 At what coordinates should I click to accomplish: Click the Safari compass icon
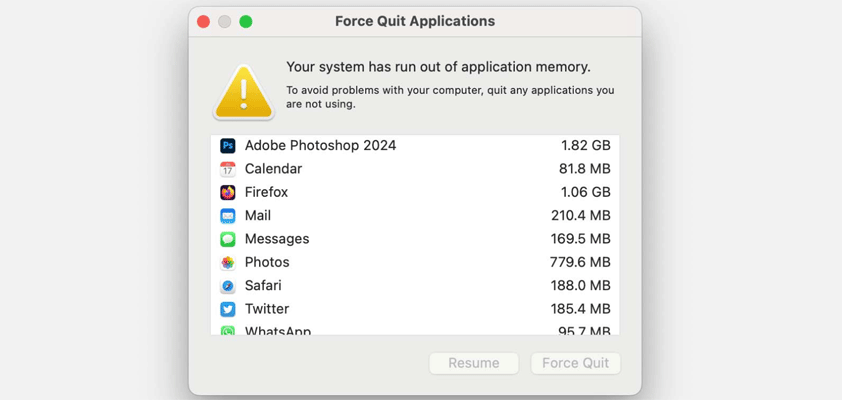coord(228,286)
